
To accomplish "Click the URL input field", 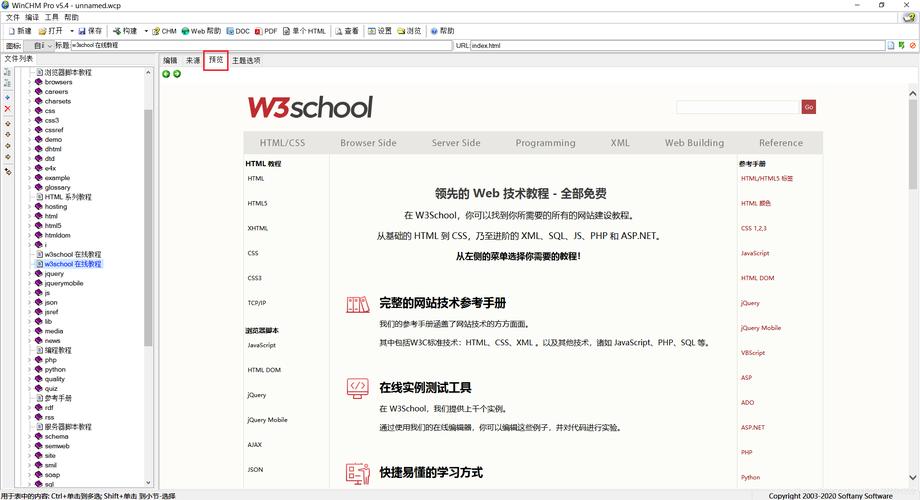I will pyautogui.click(x=678, y=45).
